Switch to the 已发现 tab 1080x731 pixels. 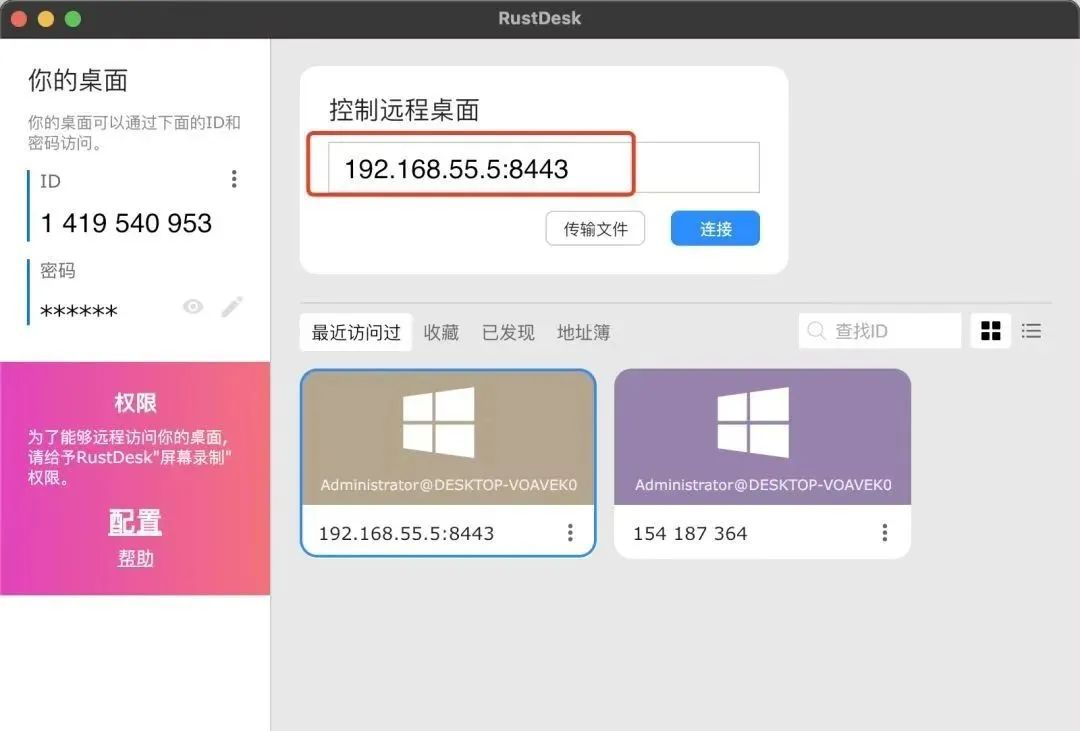pos(508,333)
